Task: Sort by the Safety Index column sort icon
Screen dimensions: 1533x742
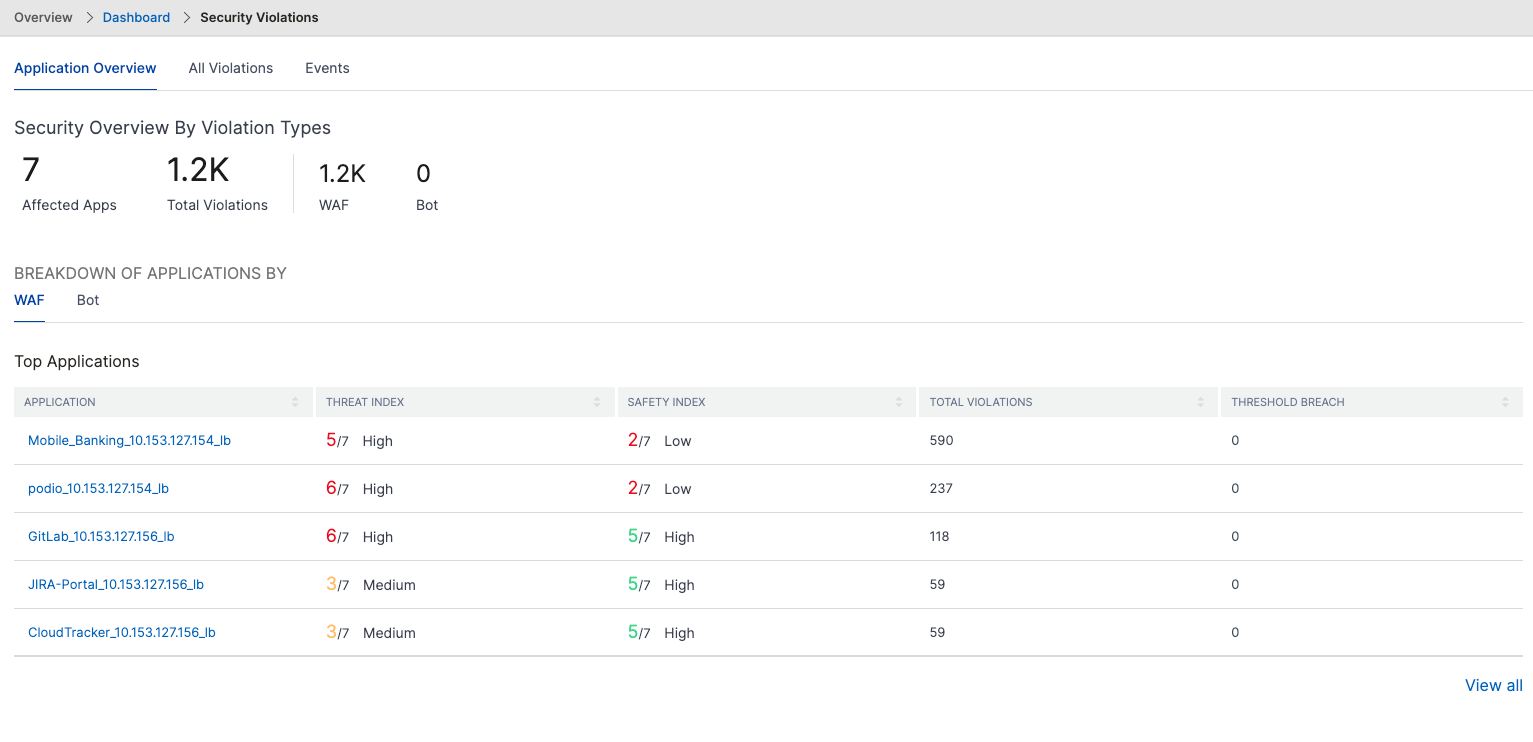Action: point(899,402)
